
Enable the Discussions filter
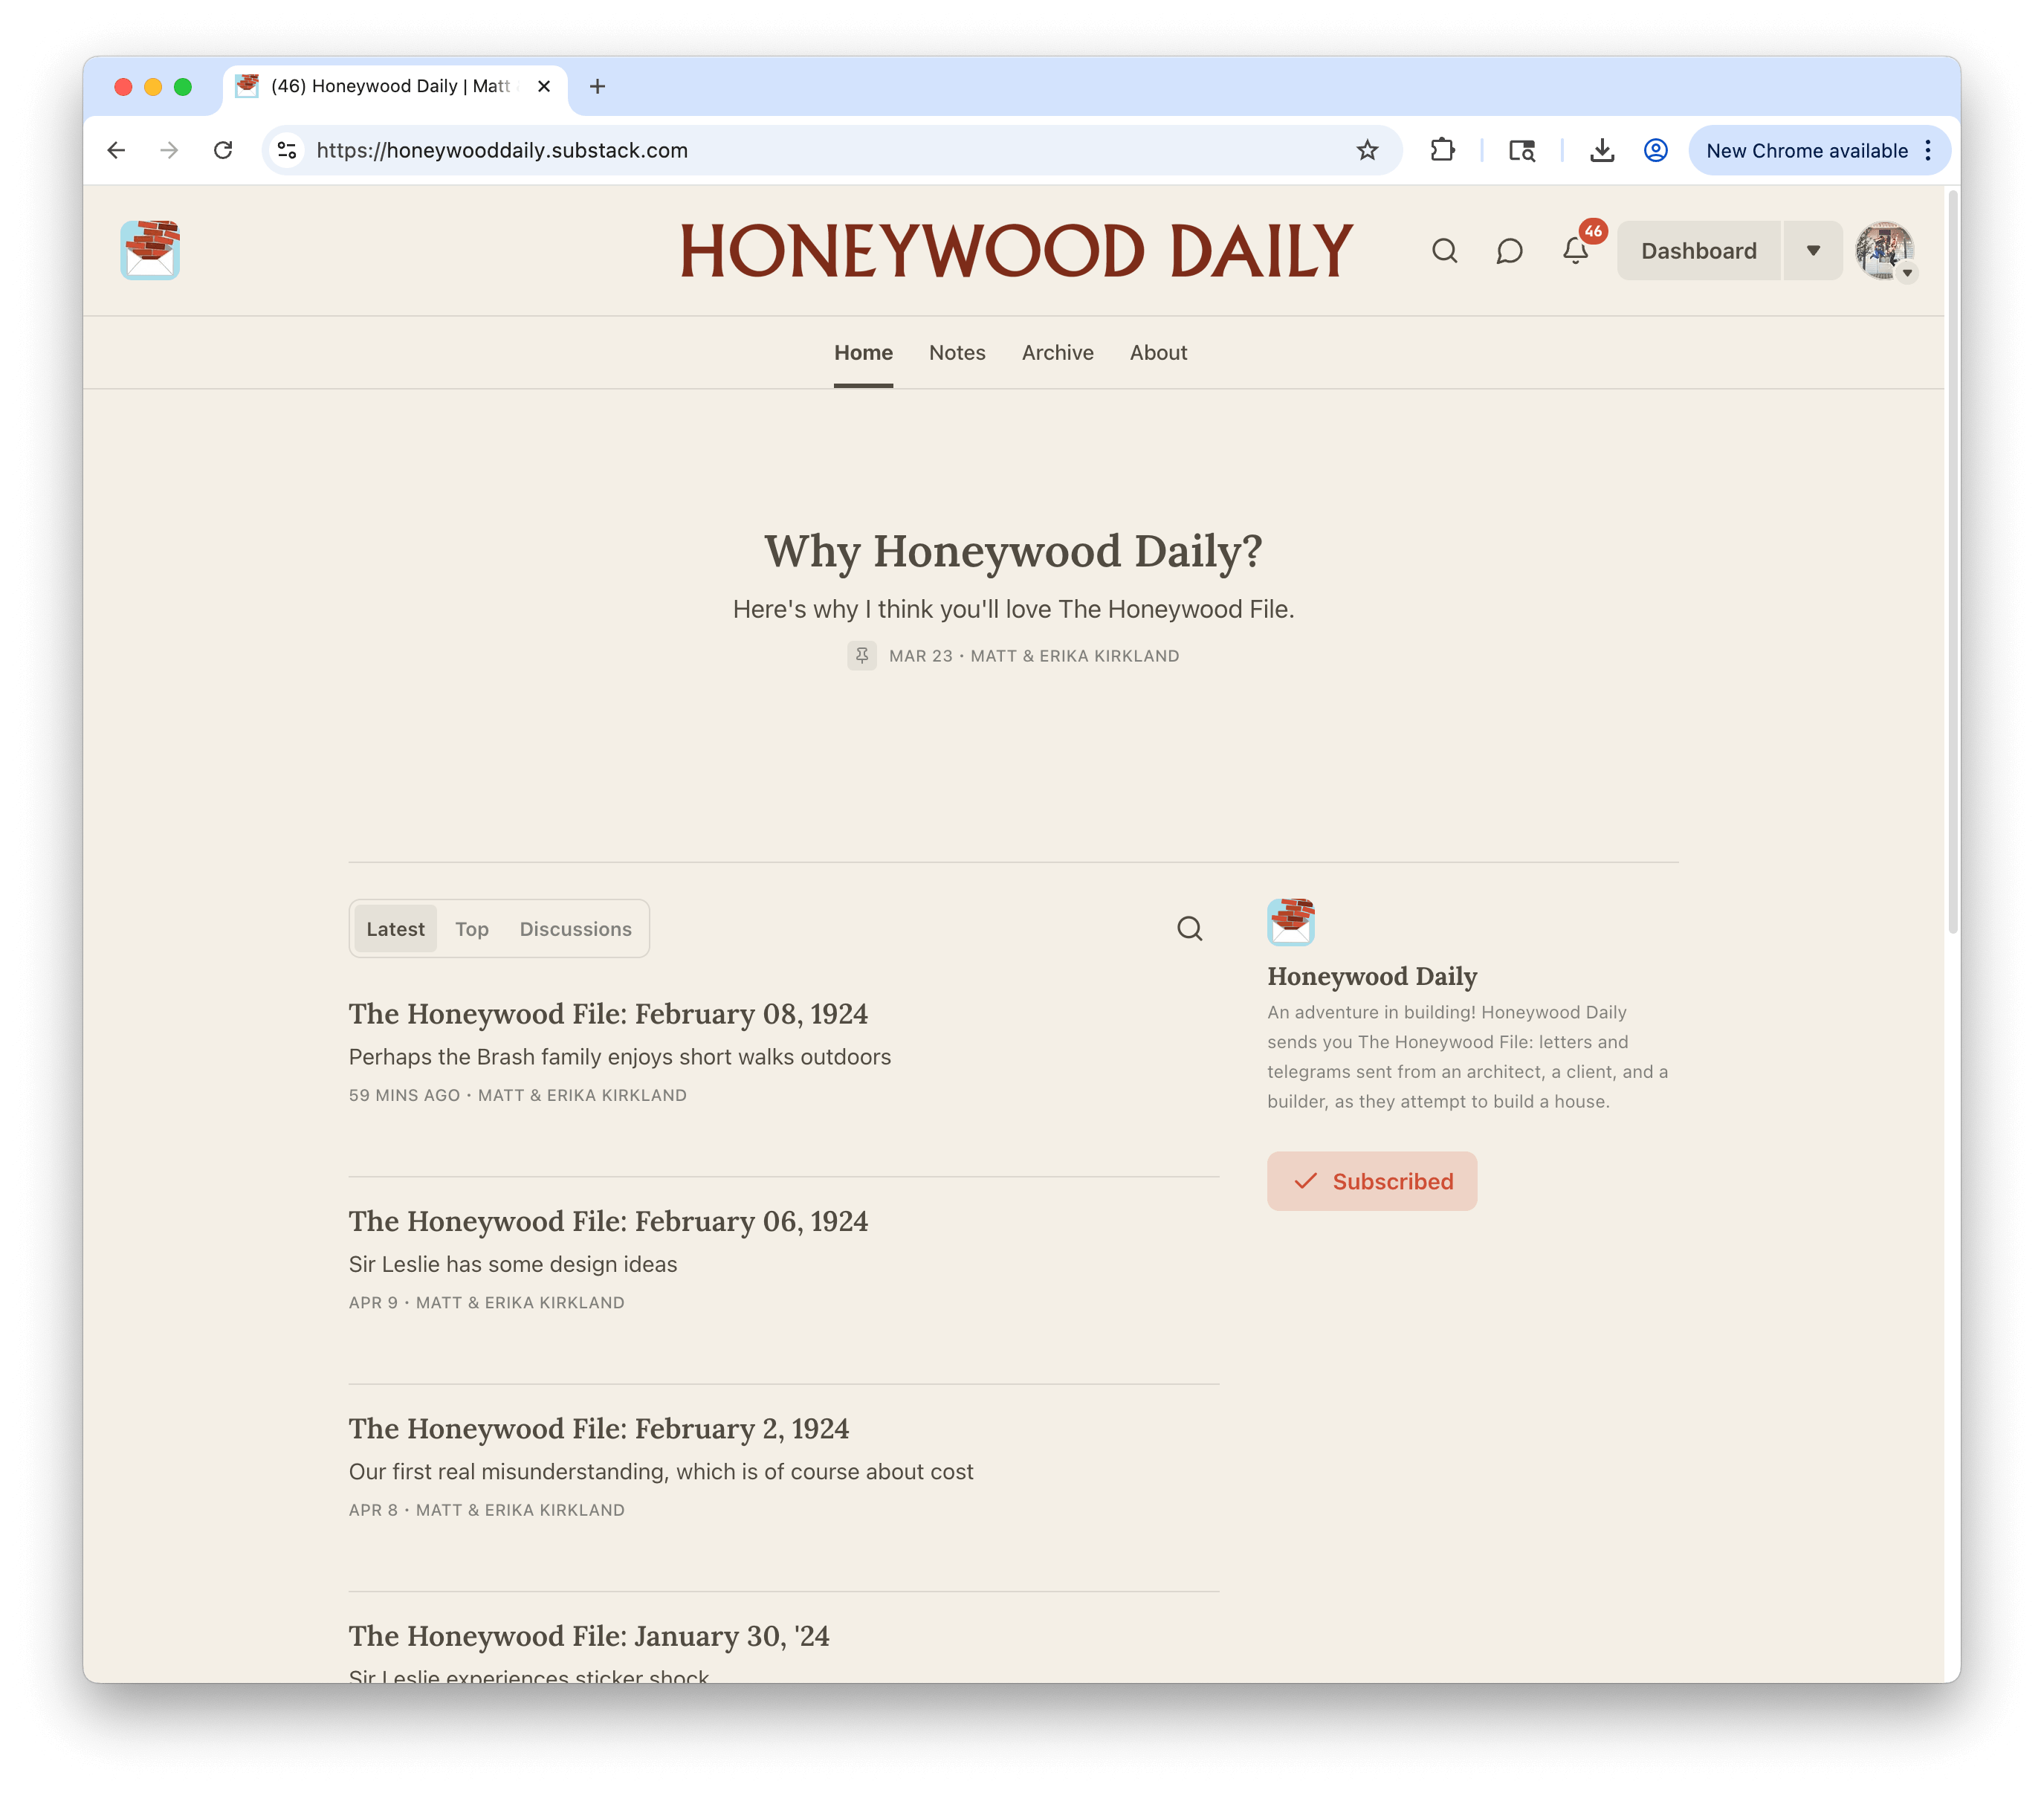tap(575, 928)
